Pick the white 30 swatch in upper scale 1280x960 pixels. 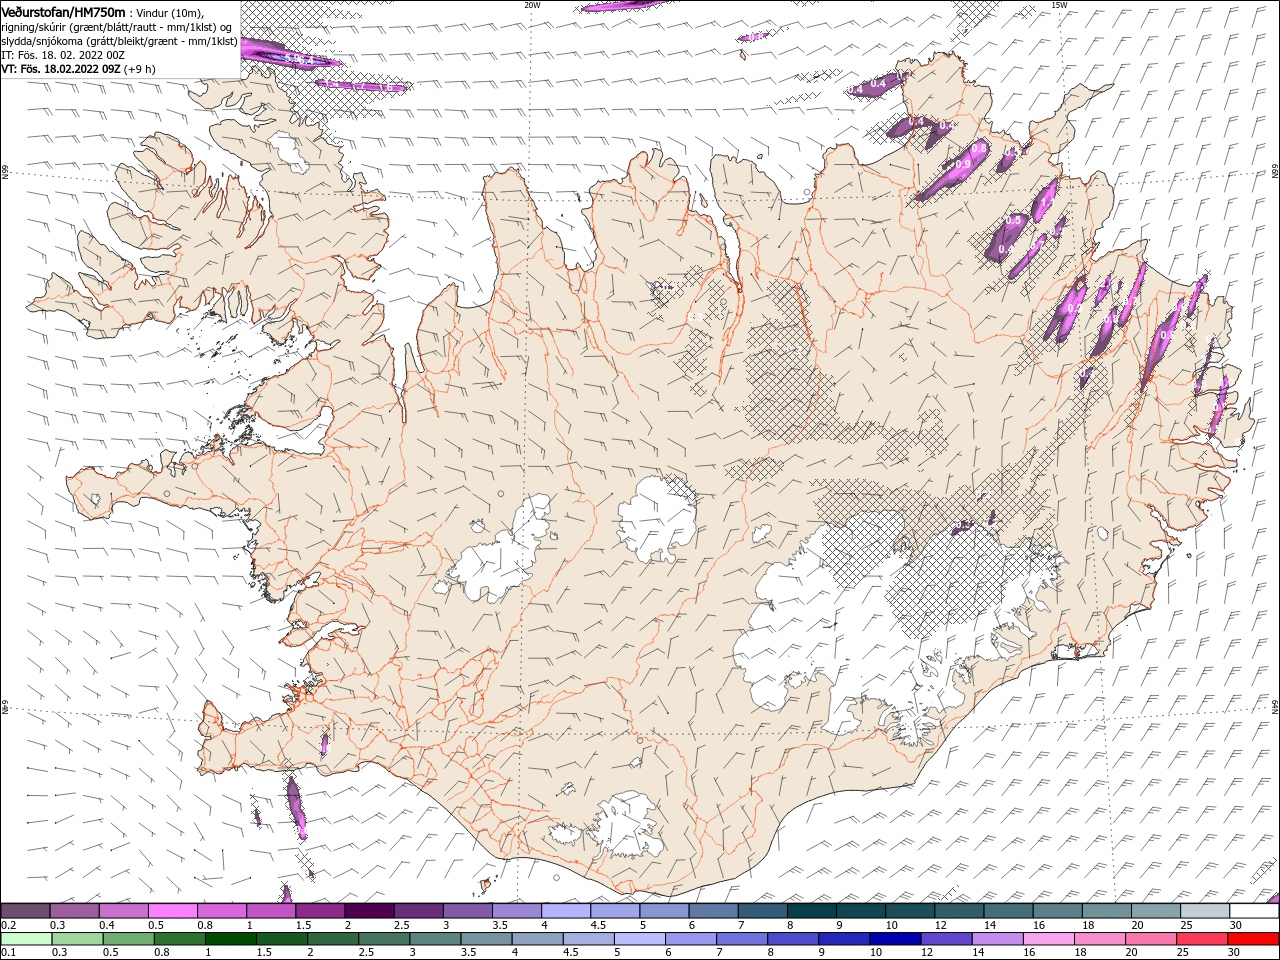pos(1254,911)
